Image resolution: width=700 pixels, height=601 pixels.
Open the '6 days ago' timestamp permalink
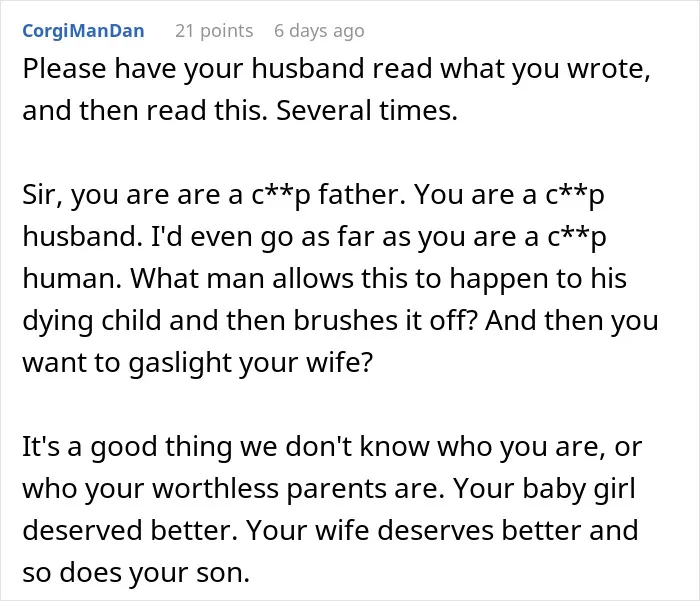(319, 31)
